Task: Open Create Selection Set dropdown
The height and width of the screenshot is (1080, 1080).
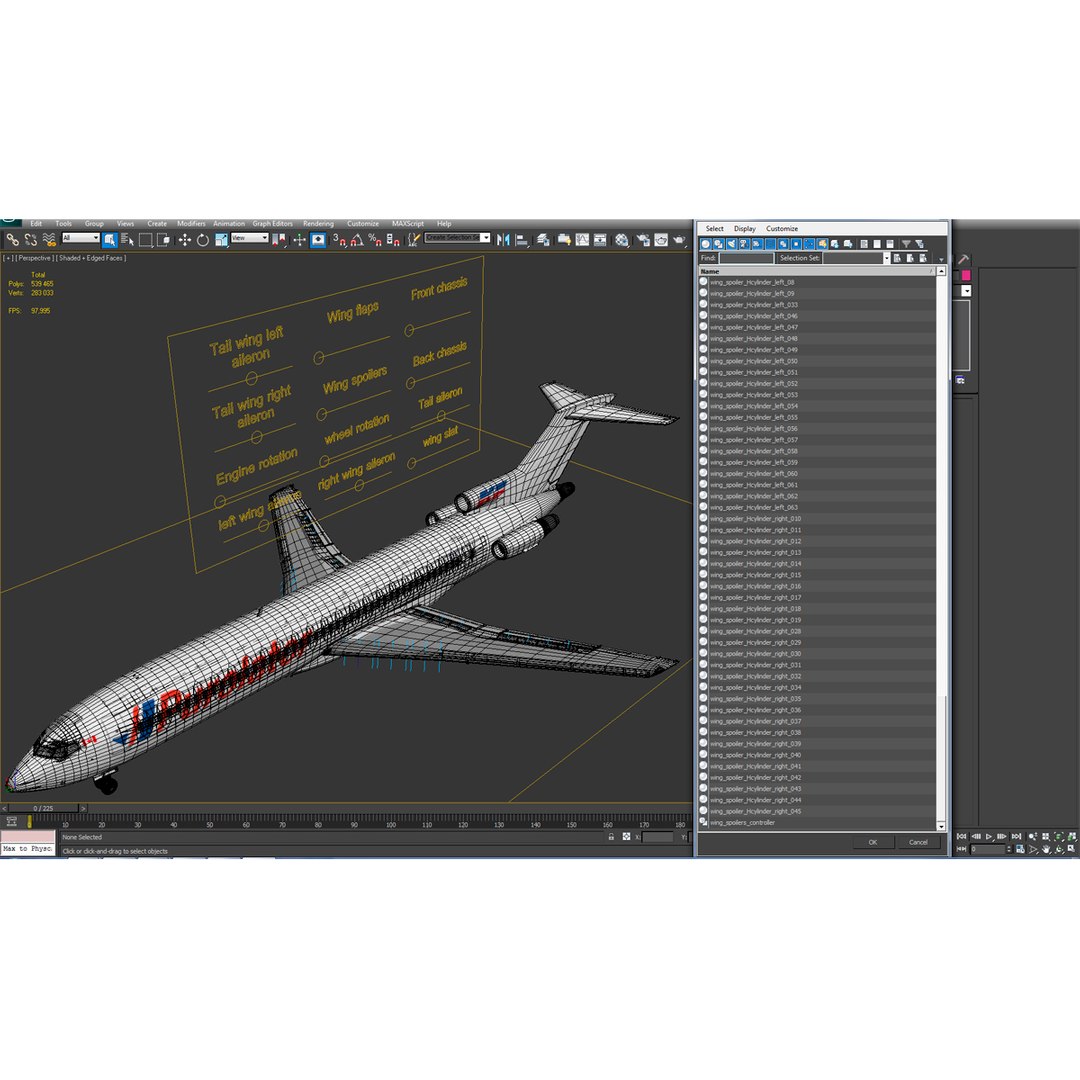Action: 457,238
